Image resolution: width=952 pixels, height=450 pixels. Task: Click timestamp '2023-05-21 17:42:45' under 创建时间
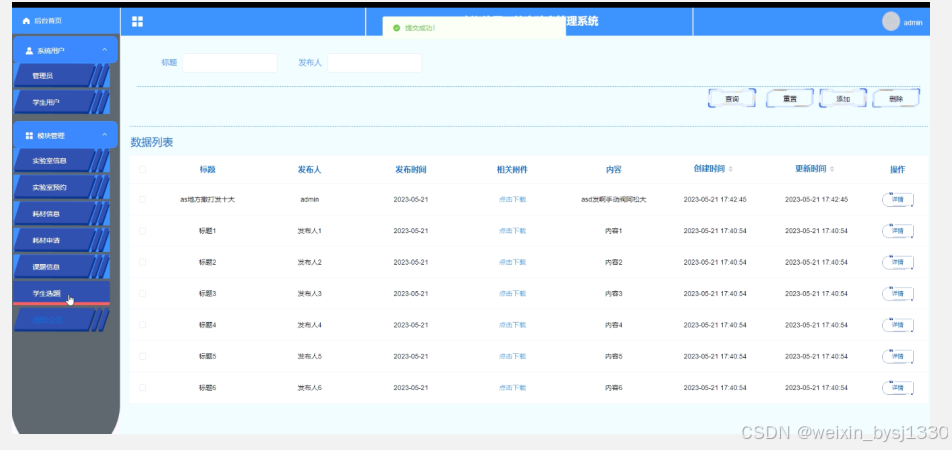coord(715,199)
